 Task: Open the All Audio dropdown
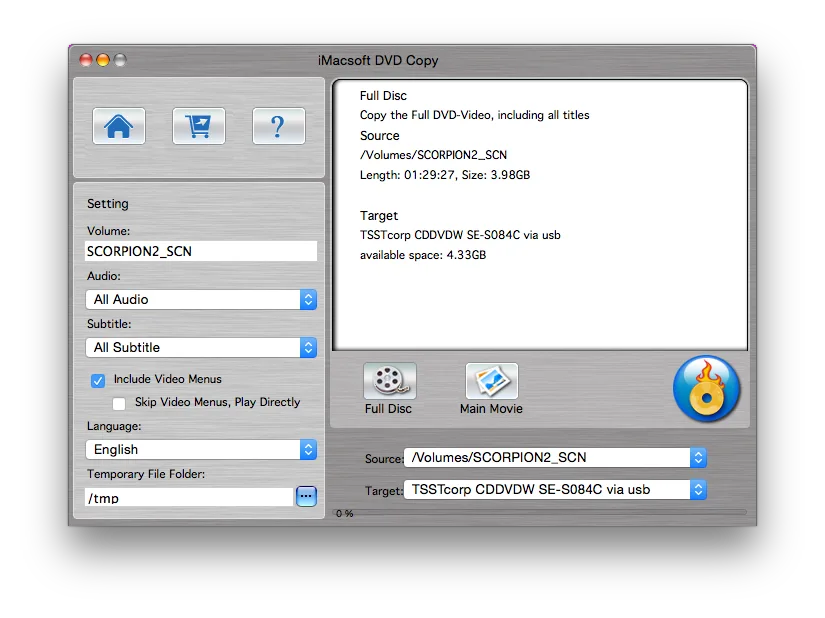tap(201, 299)
